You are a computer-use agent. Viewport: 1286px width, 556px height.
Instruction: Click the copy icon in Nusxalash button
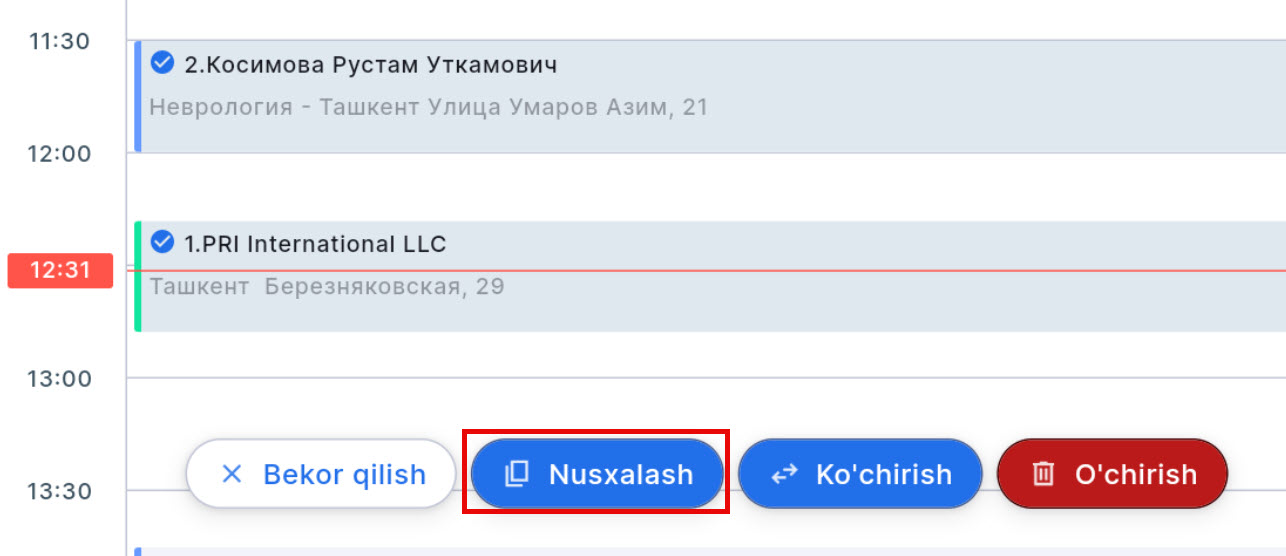516,474
